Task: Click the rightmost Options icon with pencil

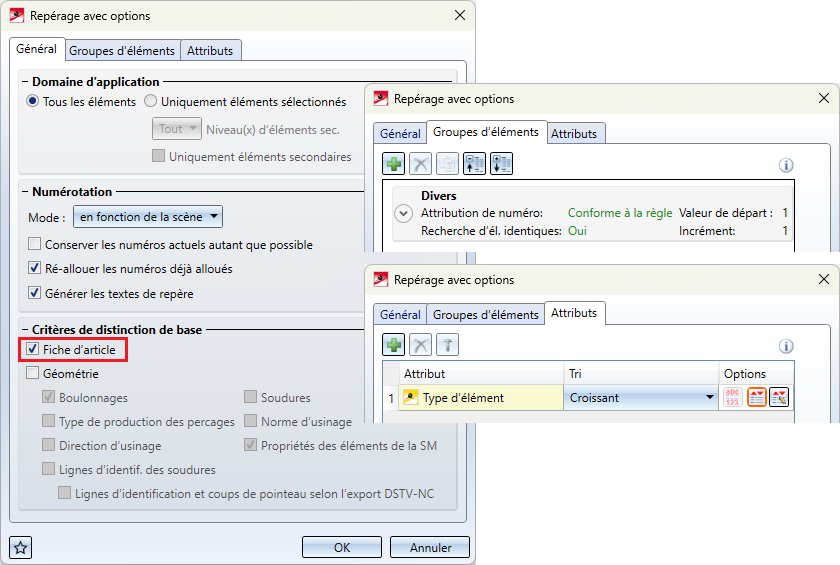Action: coord(779,397)
